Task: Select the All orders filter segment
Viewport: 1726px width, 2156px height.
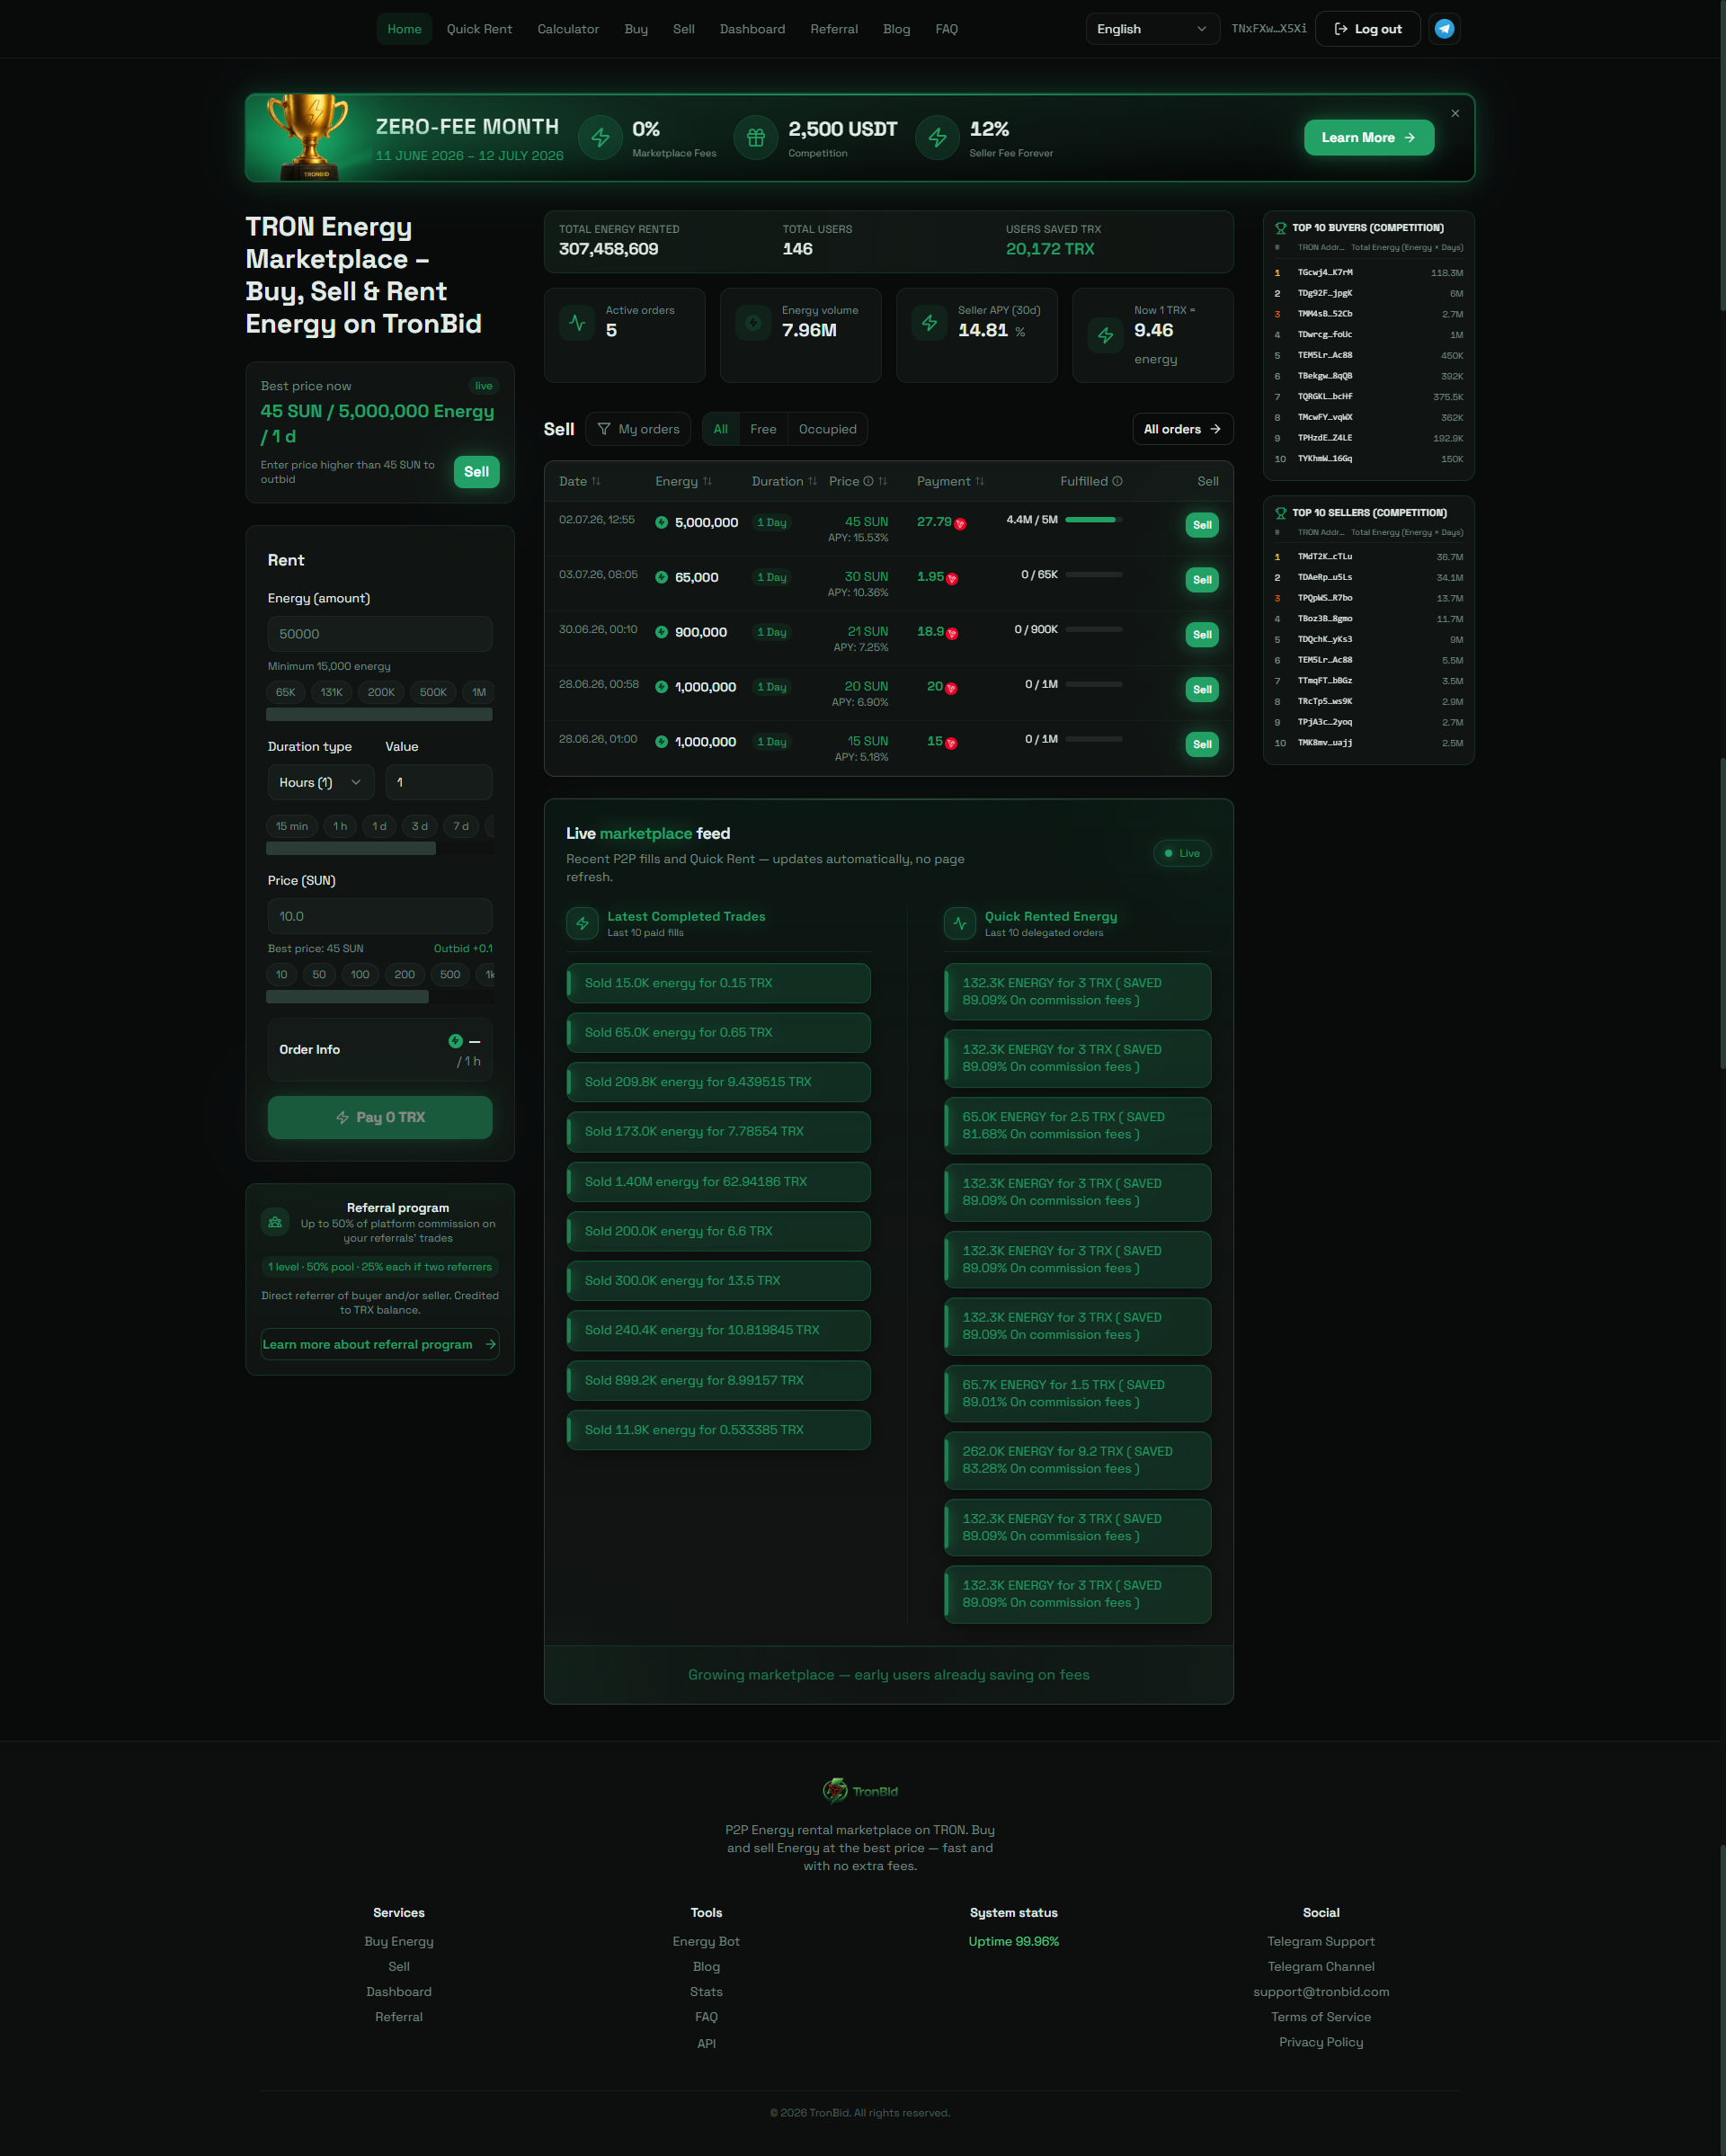Action: tap(720, 429)
